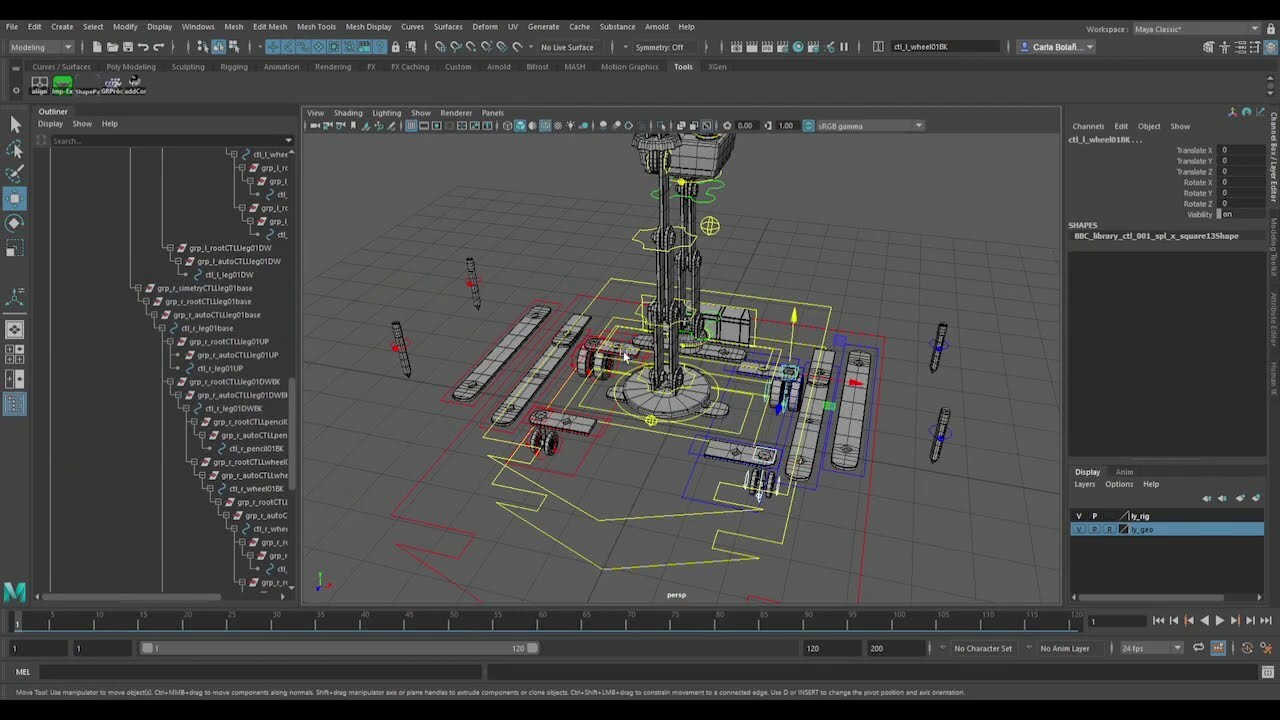Toggle the Visibility channel off for ctl_l_wheel01BK
The width and height of the screenshot is (1280, 720).
tap(1227, 214)
